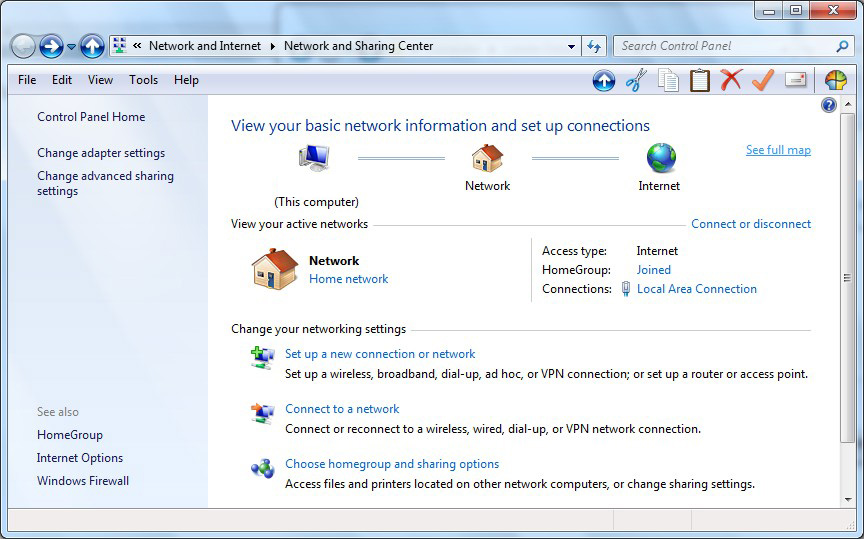Click the This computer icon
The width and height of the screenshot is (864, 539).
(314, 158)
